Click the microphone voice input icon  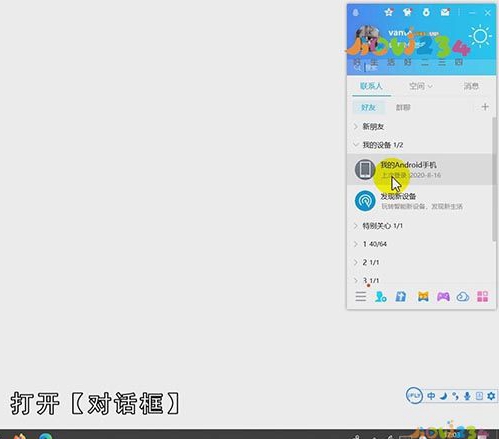click(x=467, y=396)
